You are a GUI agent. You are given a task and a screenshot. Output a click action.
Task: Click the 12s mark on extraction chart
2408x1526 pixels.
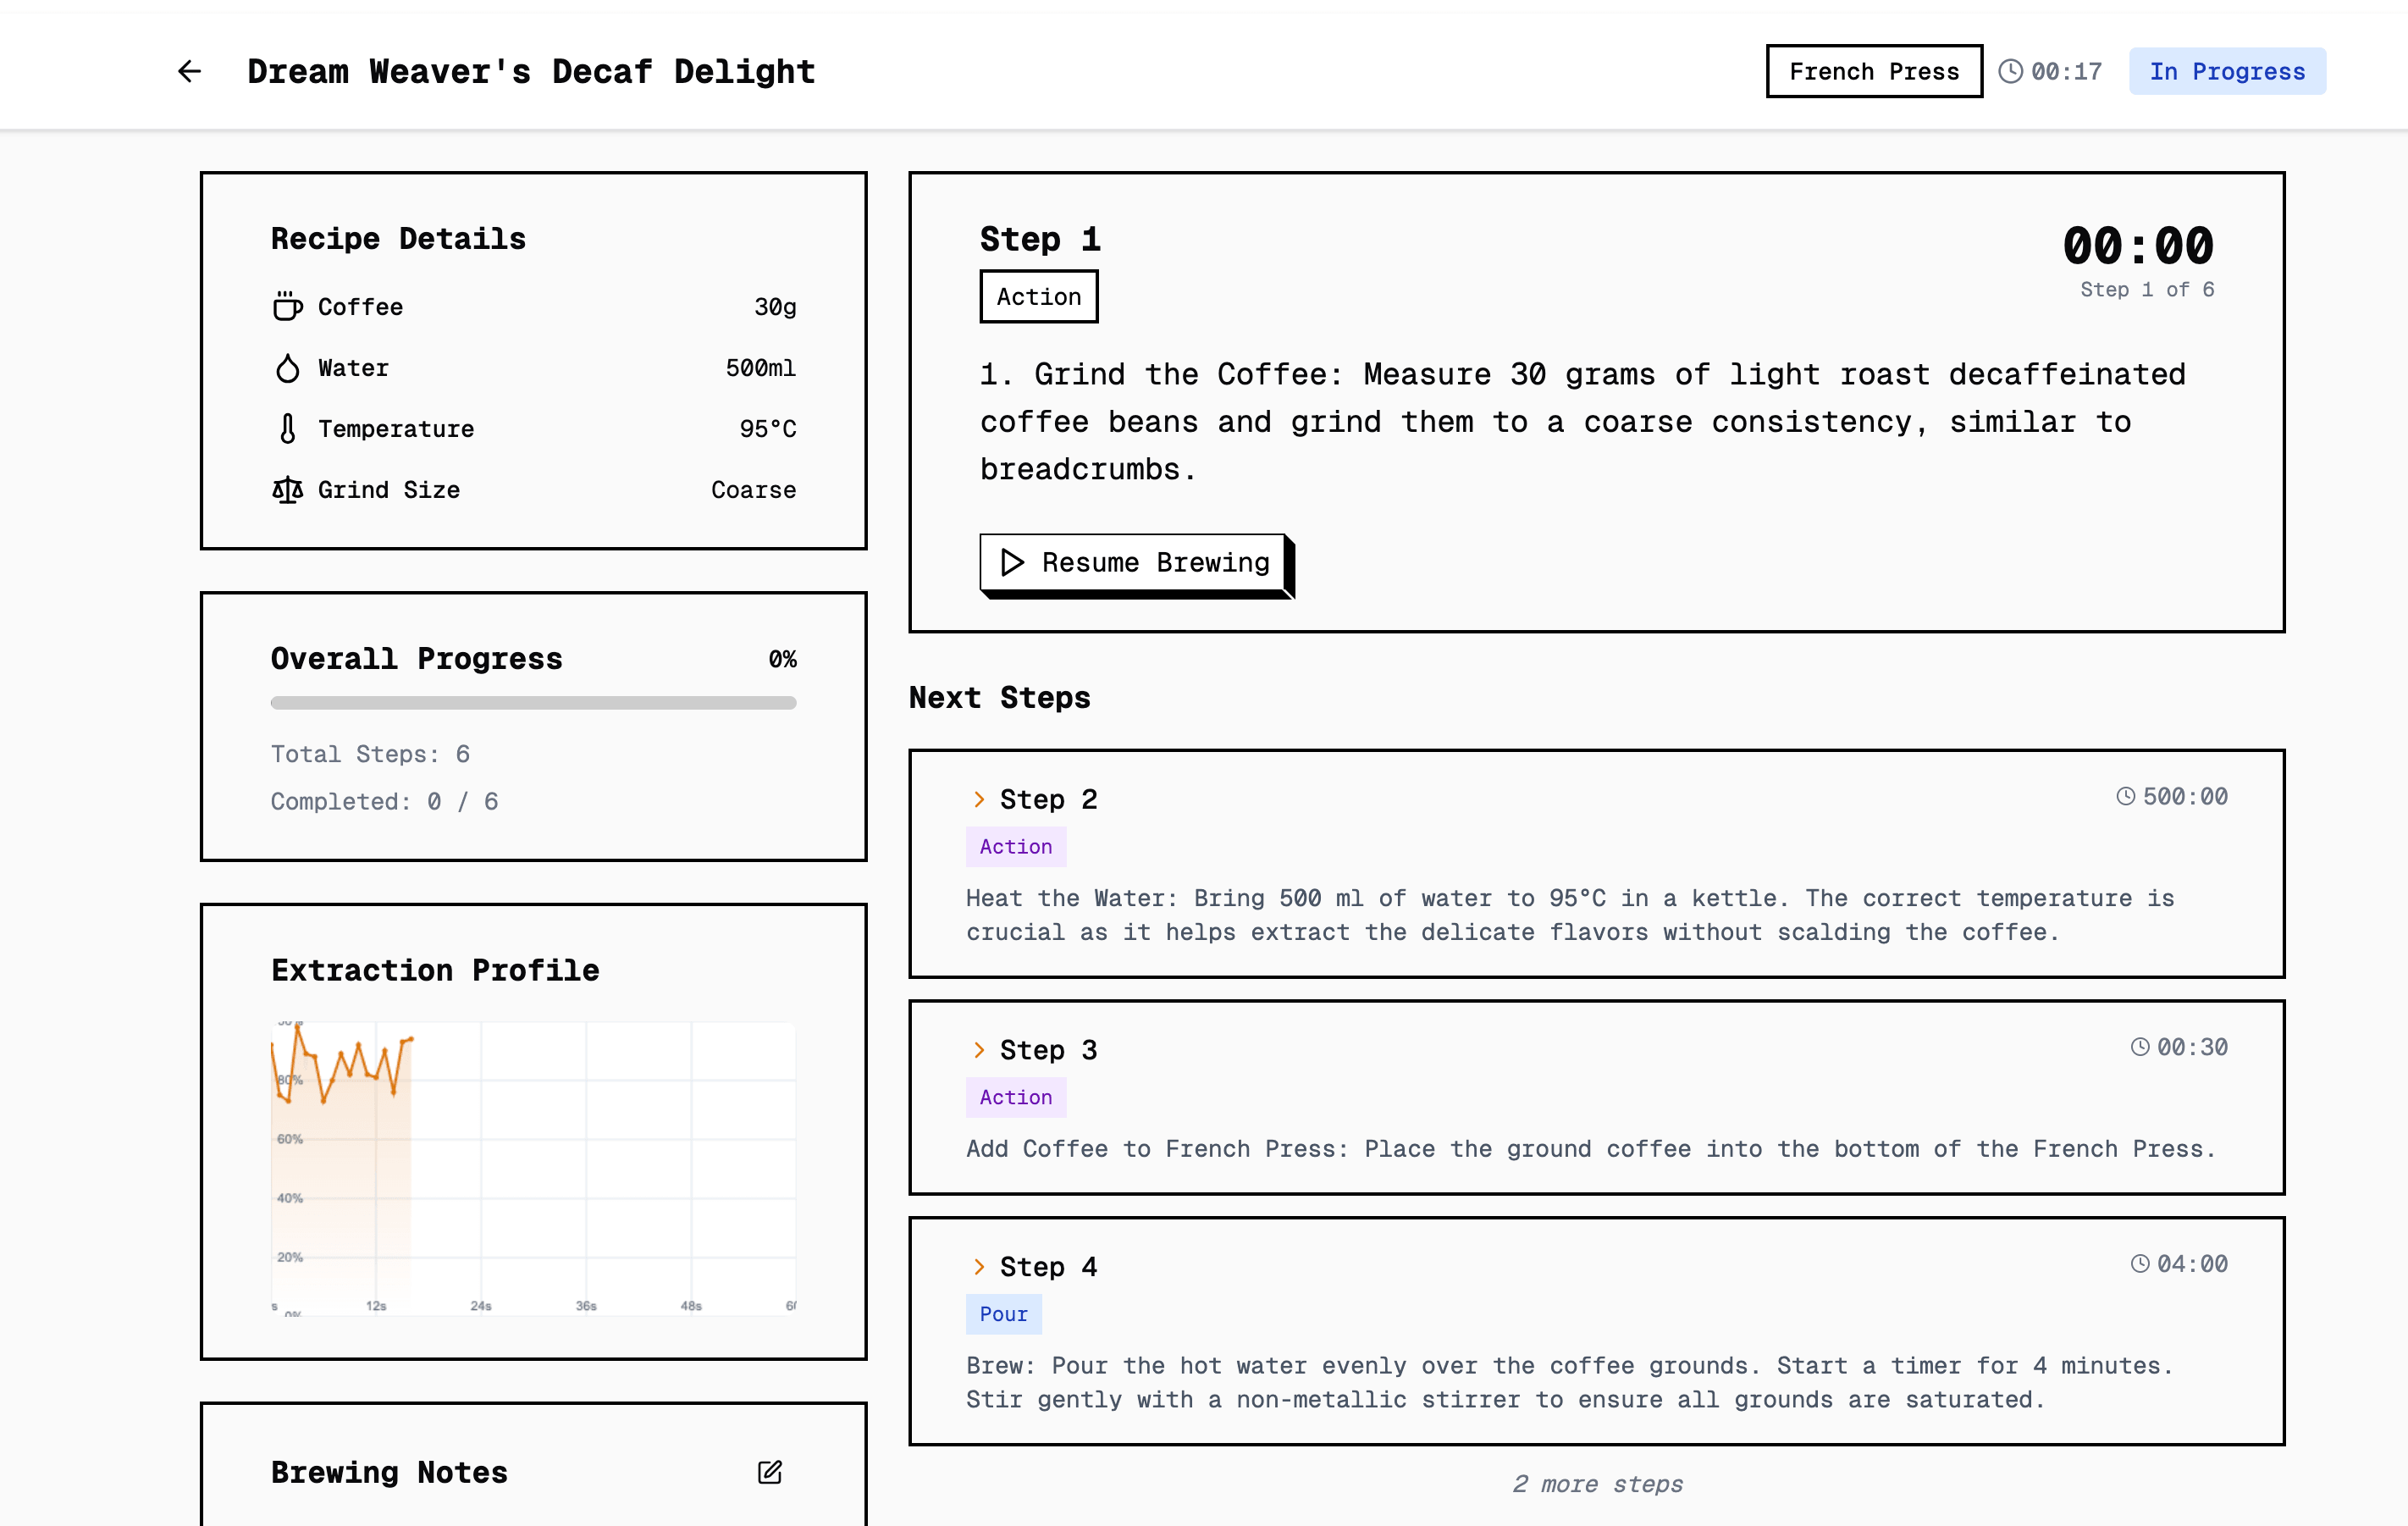click(x=376, y=1306)
